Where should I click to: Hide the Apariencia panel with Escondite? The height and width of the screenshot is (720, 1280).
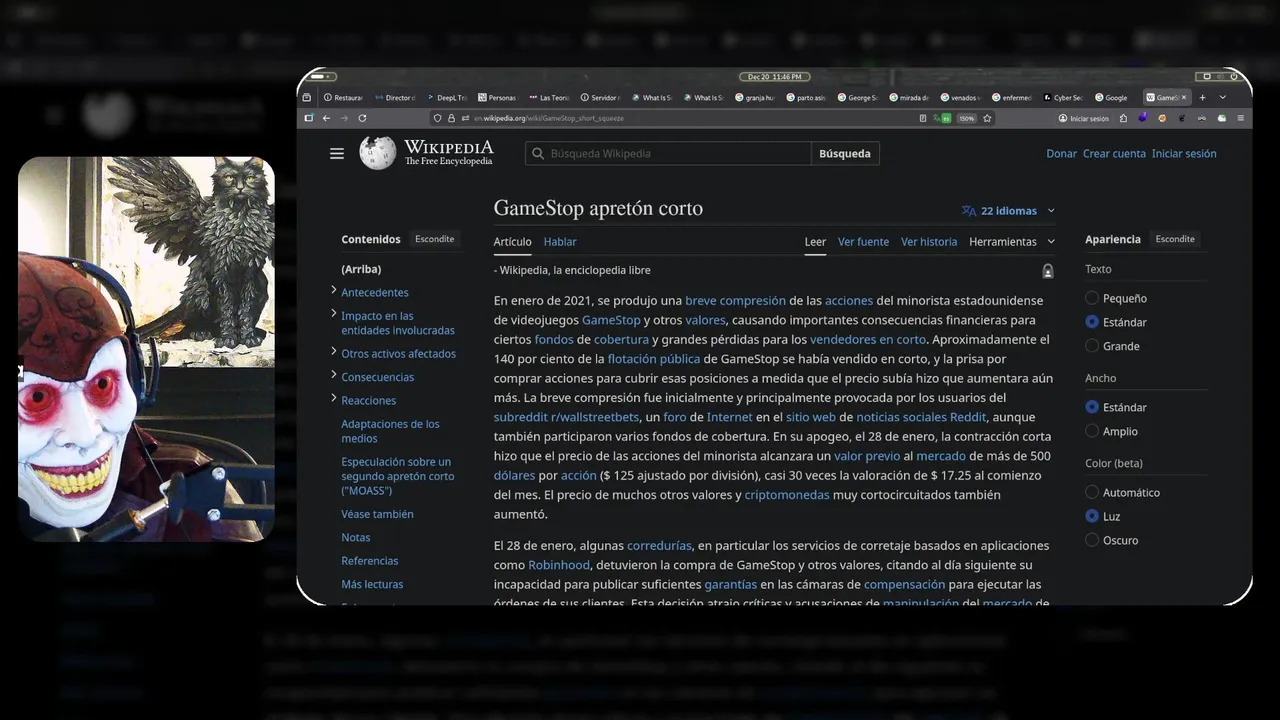(x=1175, y=239)
